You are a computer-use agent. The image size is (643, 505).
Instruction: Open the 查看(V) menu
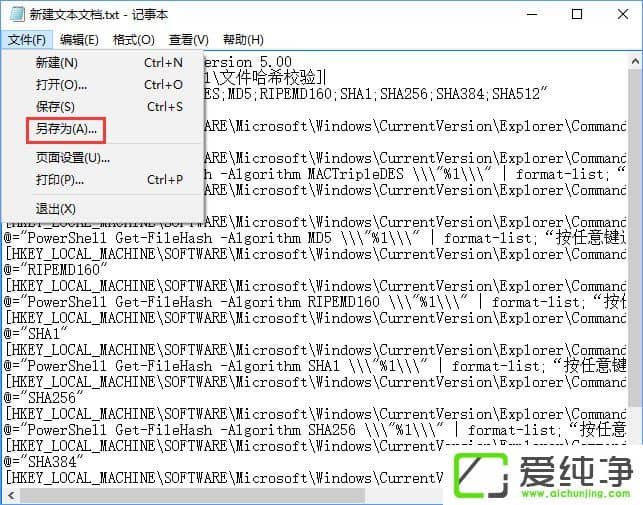pyautogui.click(x=189, y=40)
